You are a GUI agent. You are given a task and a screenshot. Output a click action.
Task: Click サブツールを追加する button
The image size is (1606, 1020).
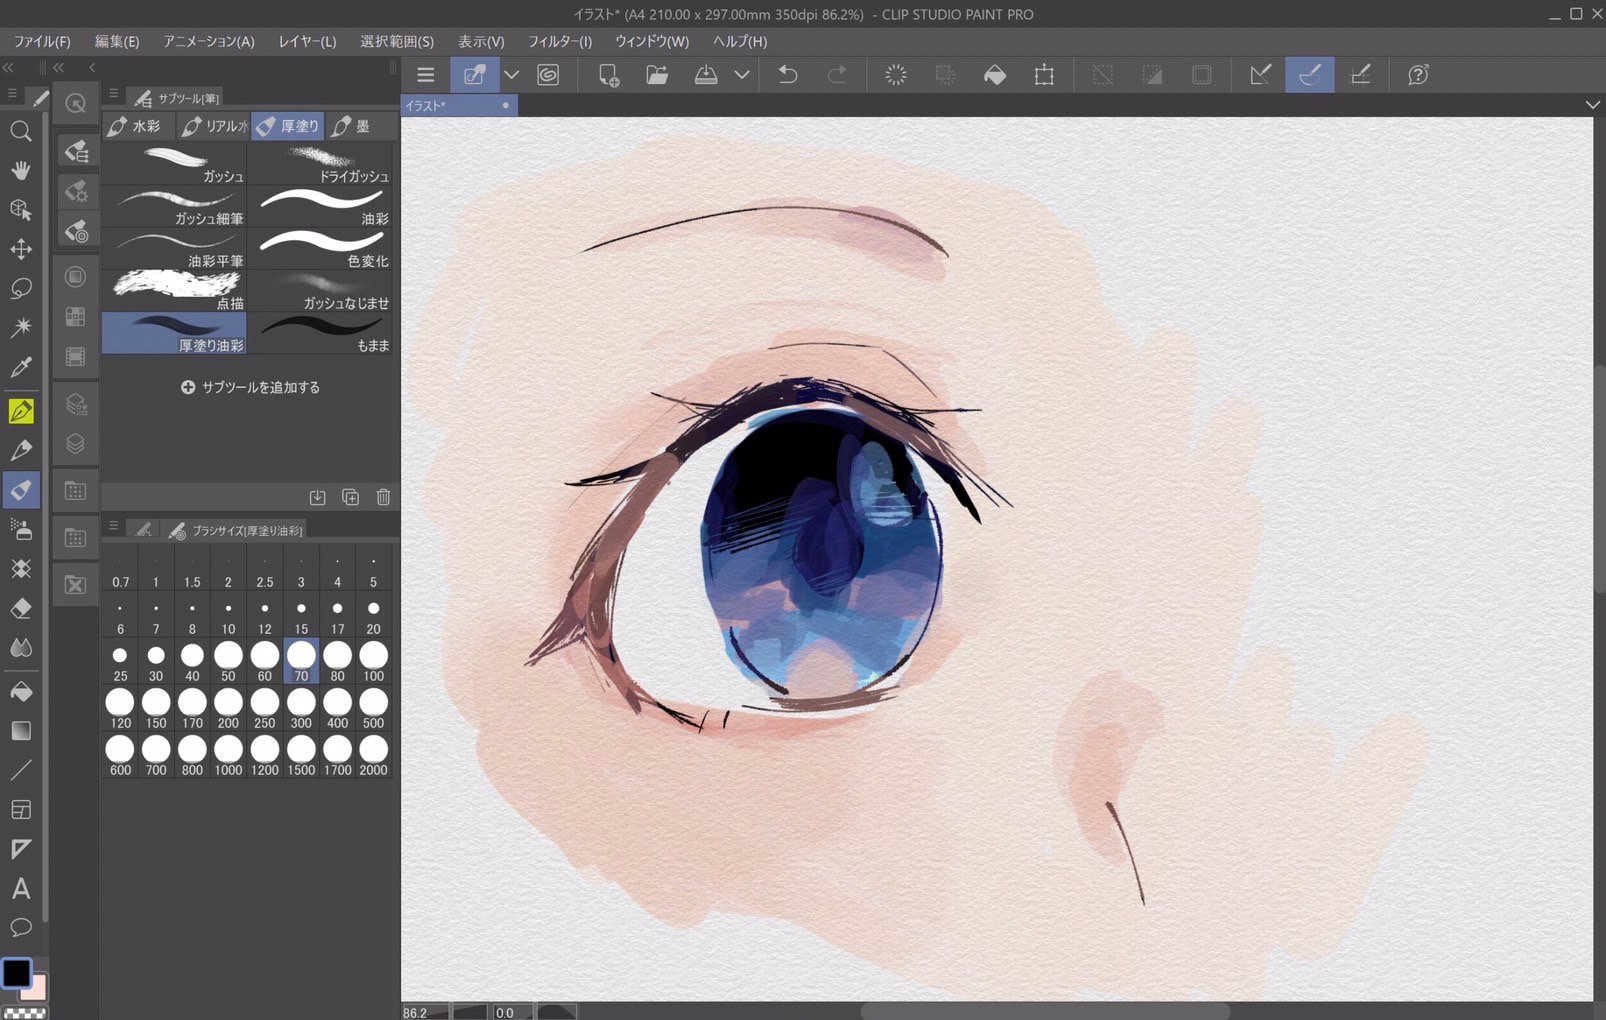[250, 387]
